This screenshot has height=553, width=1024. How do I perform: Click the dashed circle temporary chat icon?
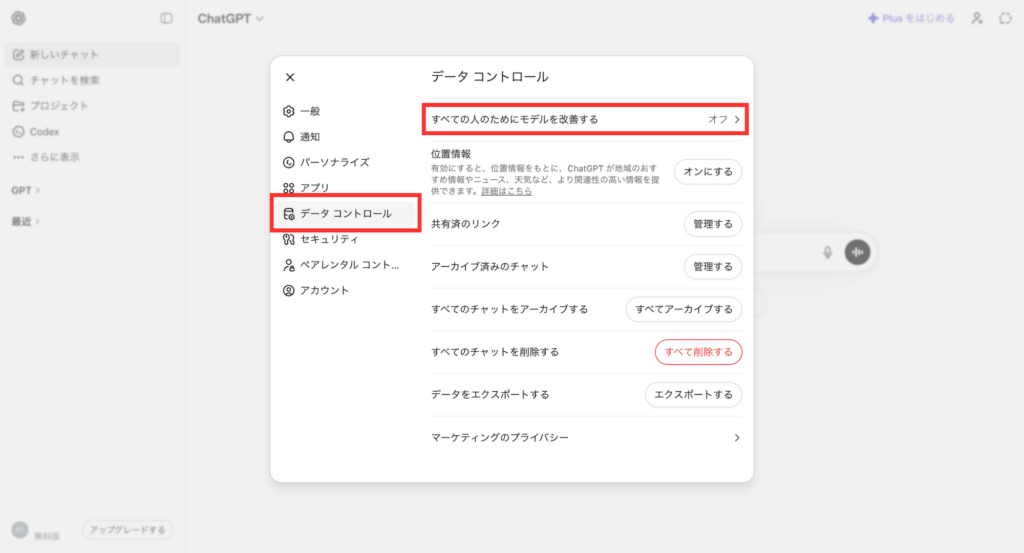pyautogui.click(x=1005, y=18)
